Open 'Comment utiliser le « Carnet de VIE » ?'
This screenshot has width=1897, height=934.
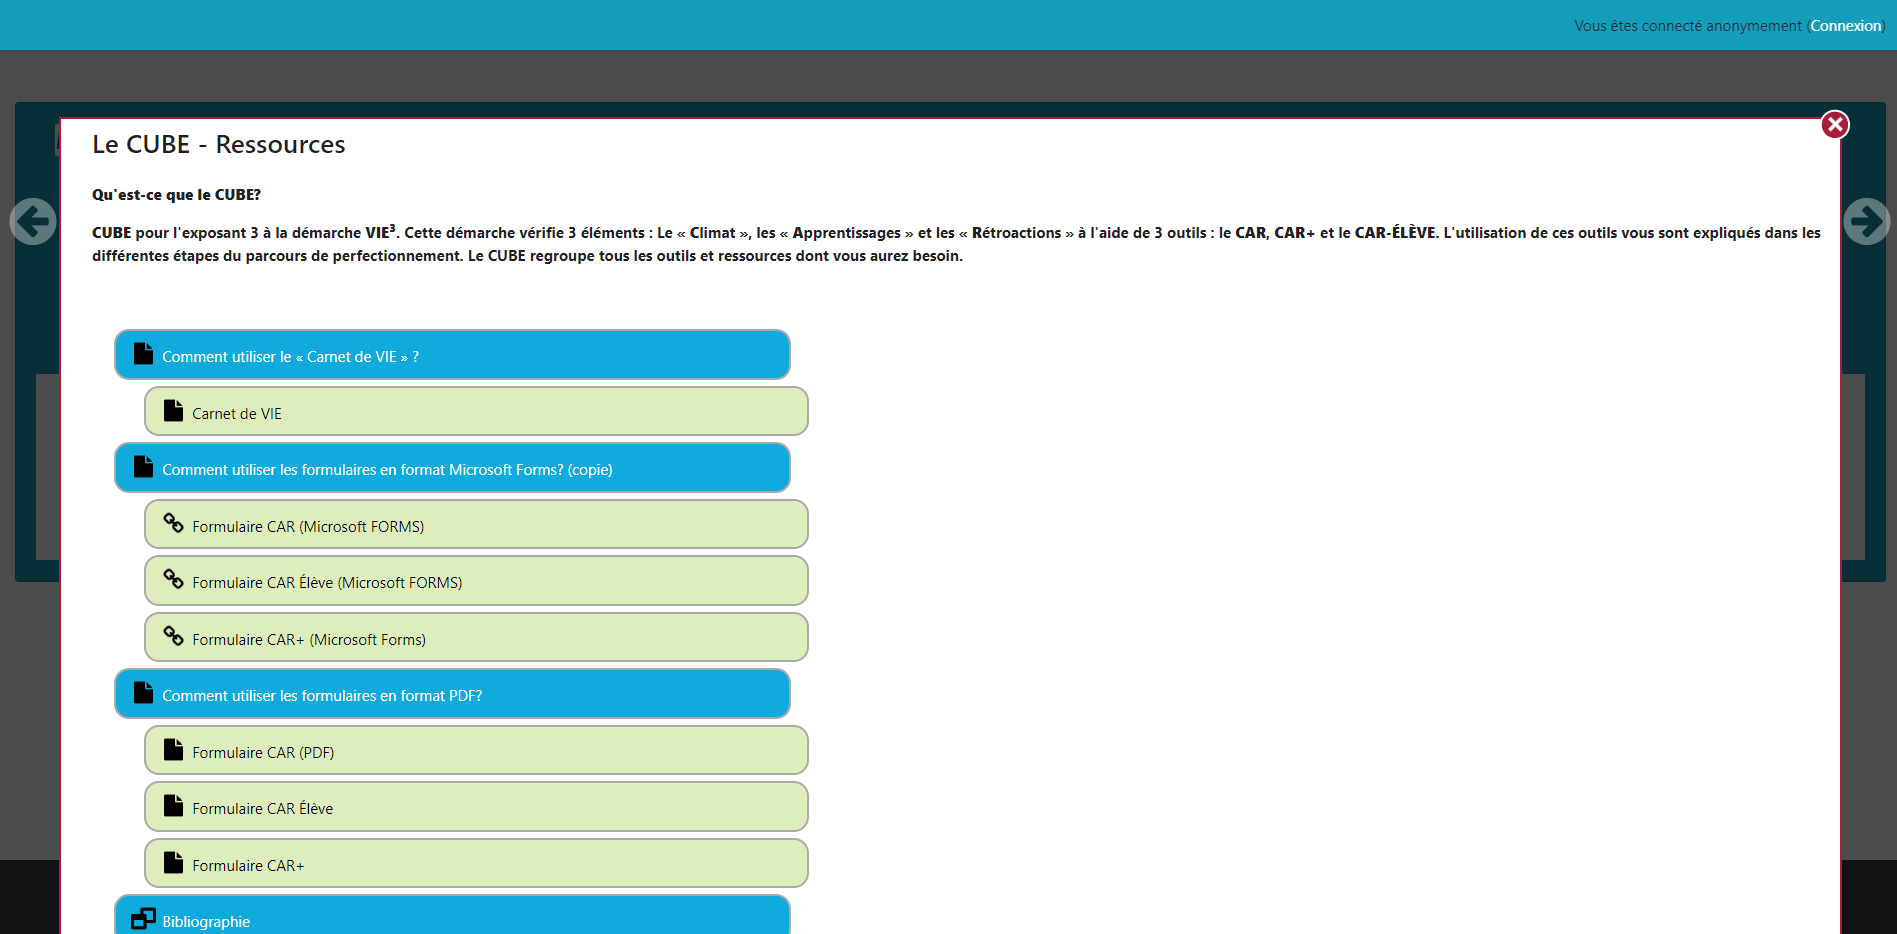[452, 355]
